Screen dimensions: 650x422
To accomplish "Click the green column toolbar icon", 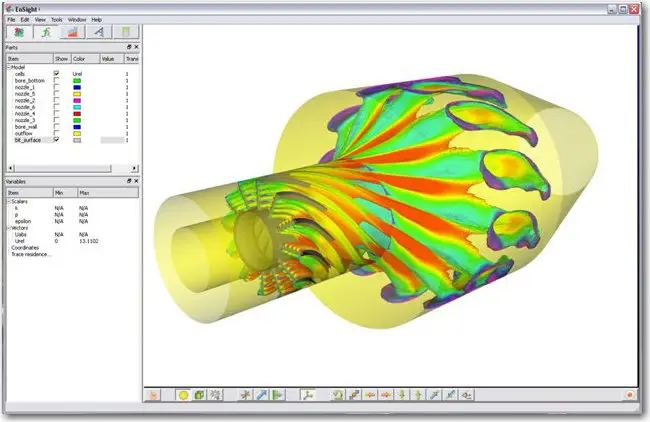I will (x=126, y=32).
